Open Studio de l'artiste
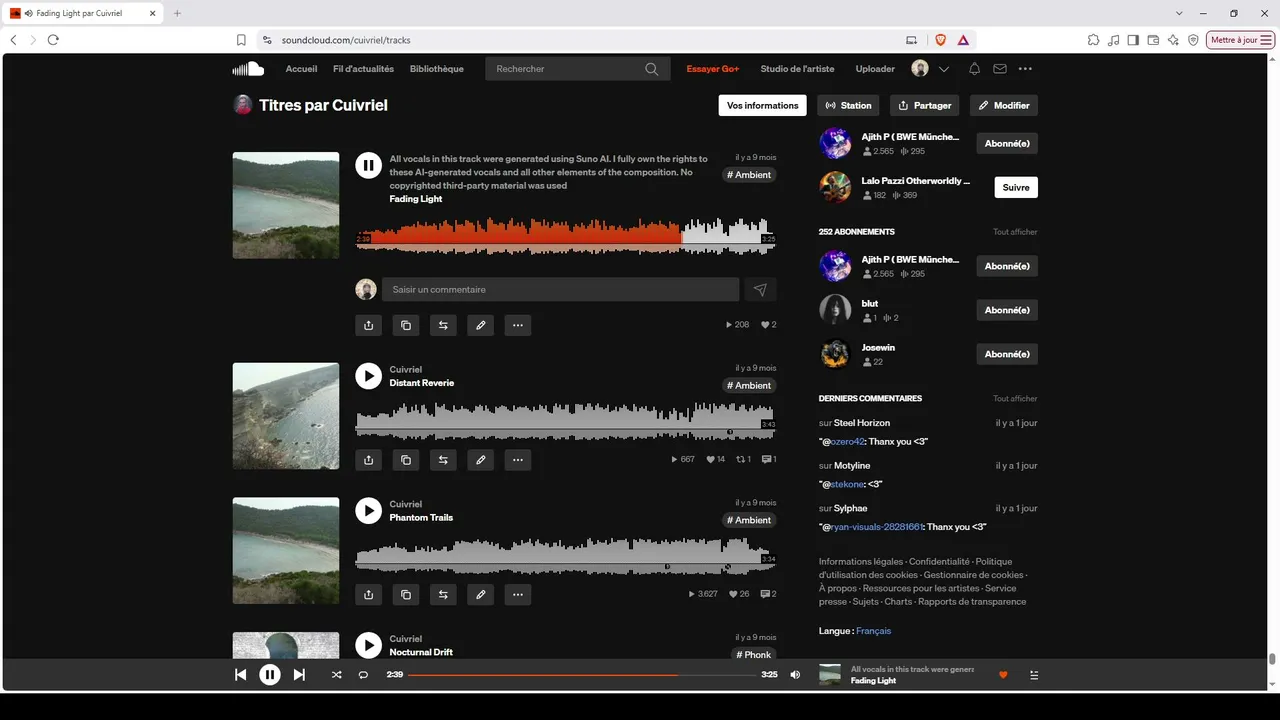The height and width of the screenshot is (720, 1280). click(x=797, y=69)
